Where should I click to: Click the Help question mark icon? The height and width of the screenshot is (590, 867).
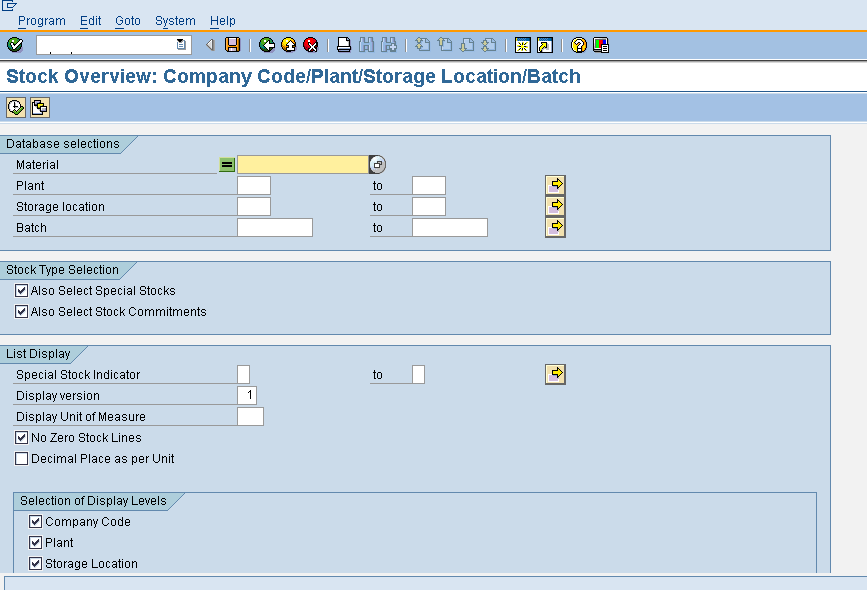click(x=578, y=44)
